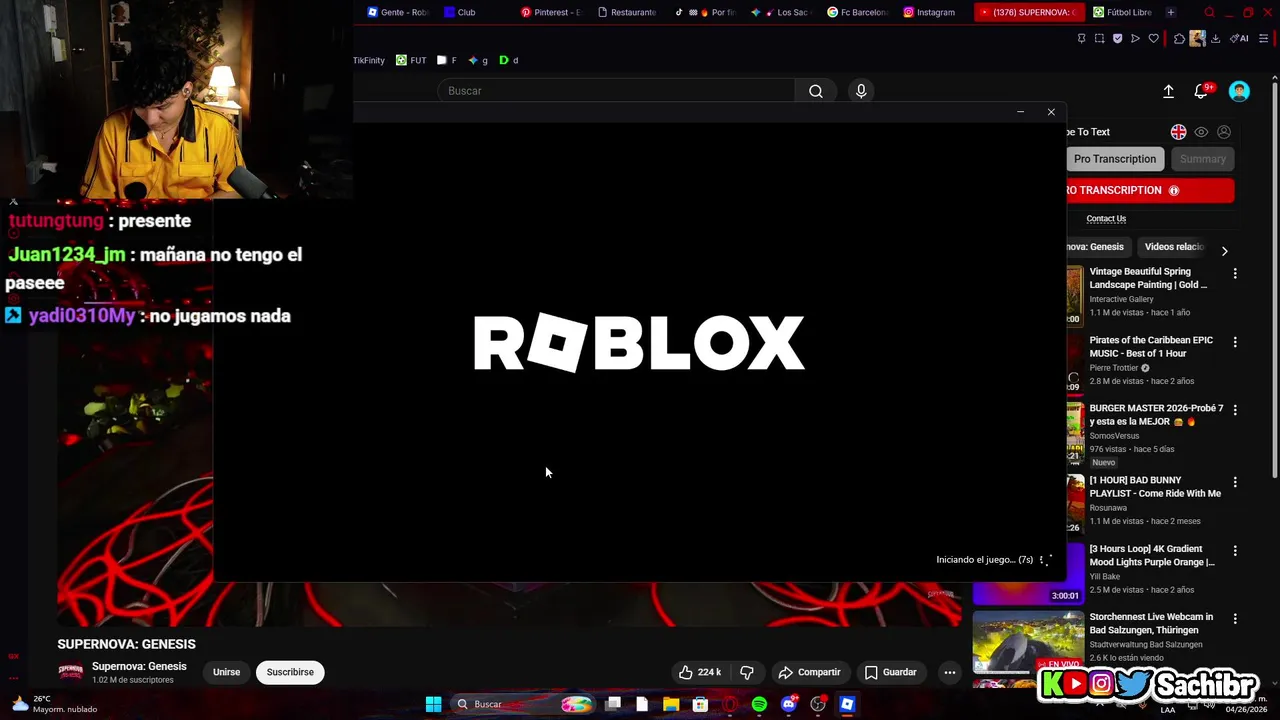
Task: Open the Contact Us link
Action: coord(1106,219)
